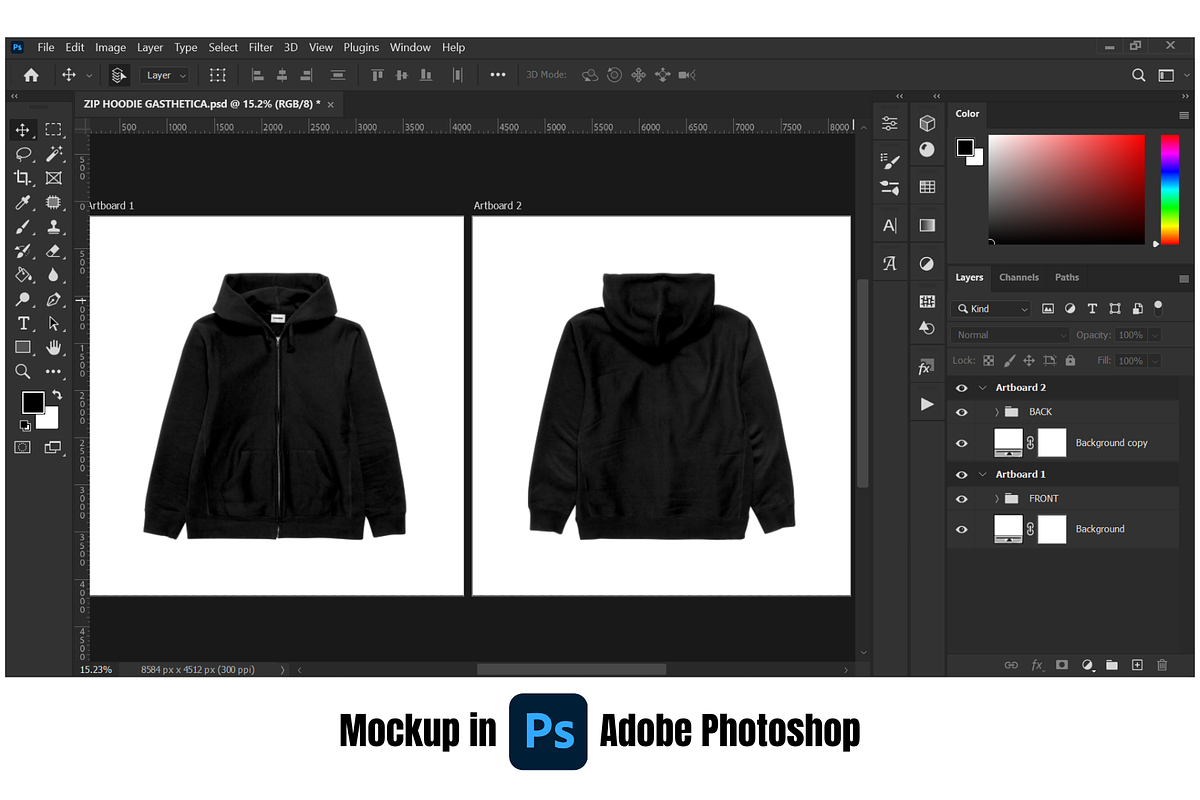Delete layer with trash icon

pos(1162,665)
